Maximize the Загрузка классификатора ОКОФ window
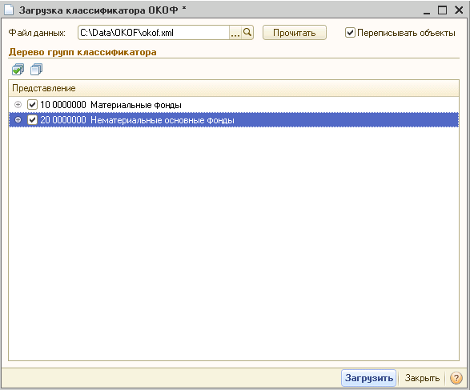Screen dimensions: 470x390 442,10
